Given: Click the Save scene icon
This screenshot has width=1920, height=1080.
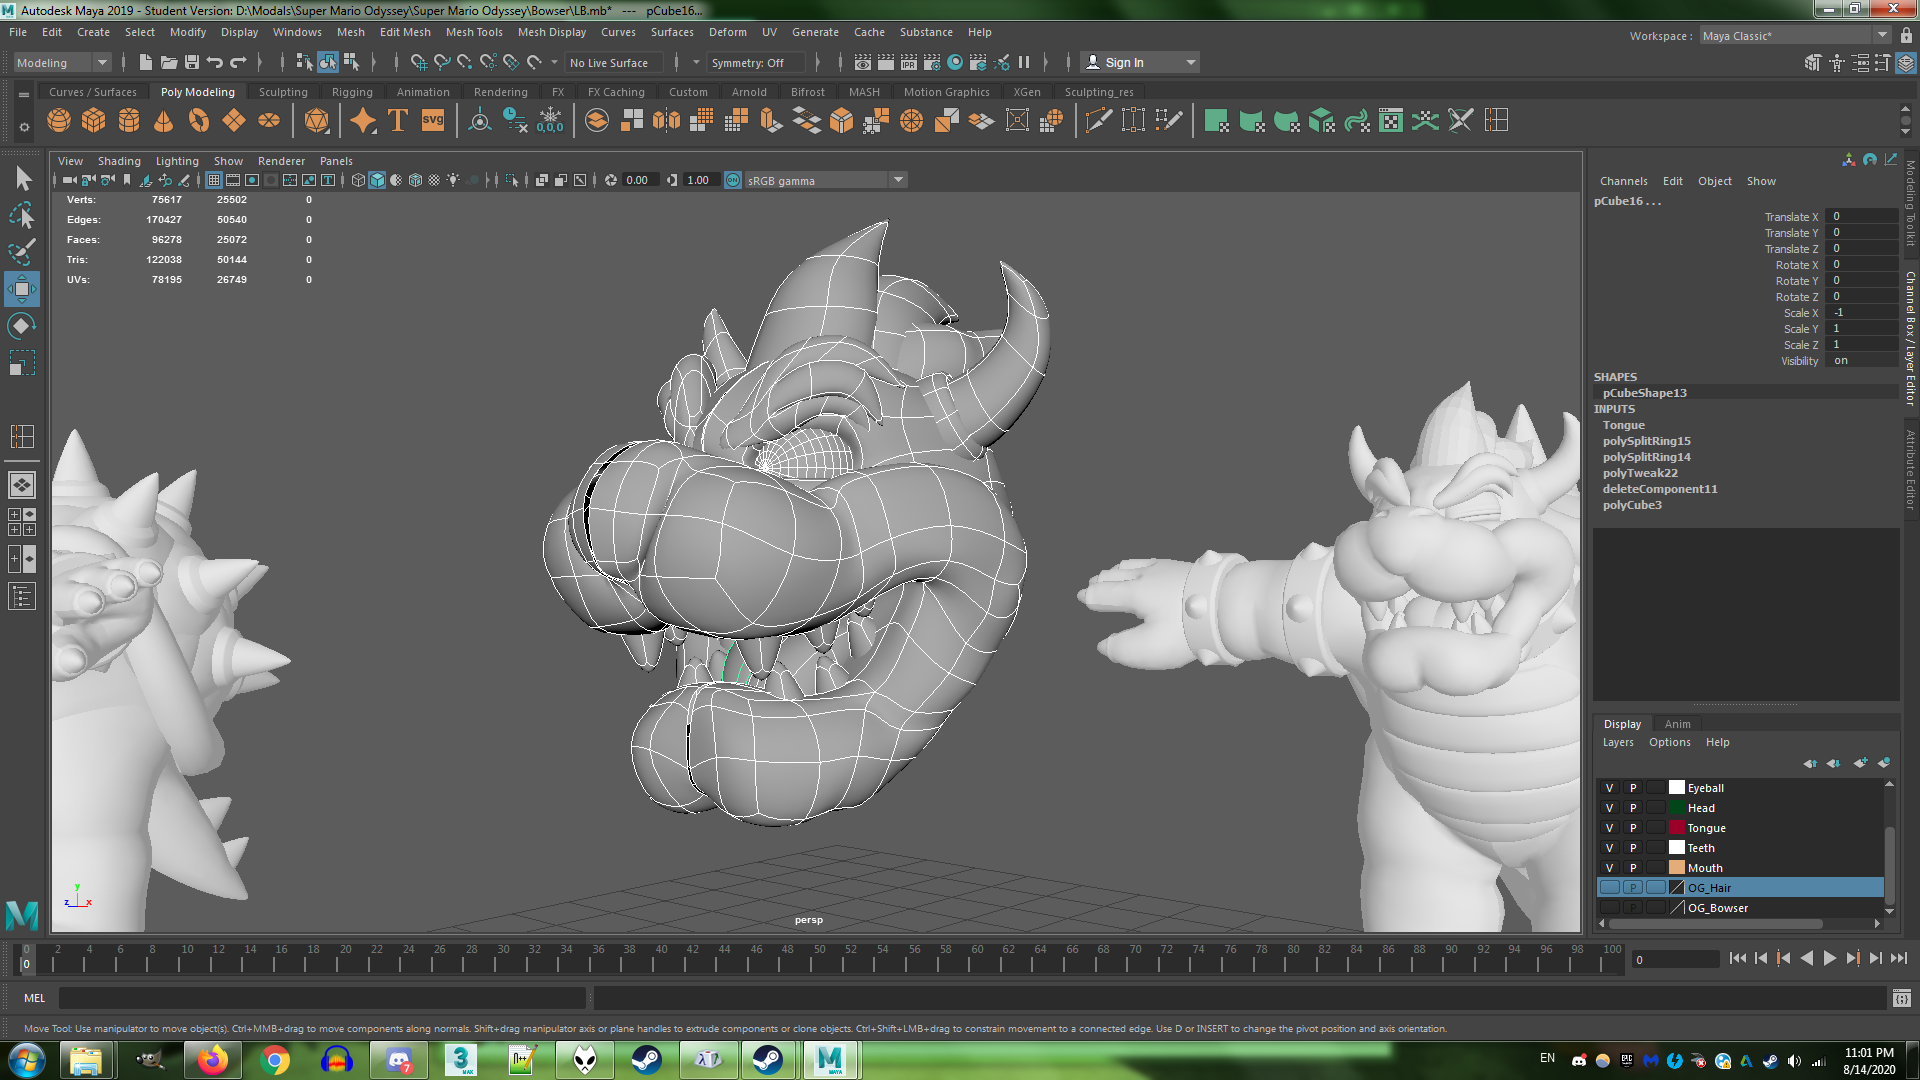Looking at the screenshot, I should tap(192, 62).
